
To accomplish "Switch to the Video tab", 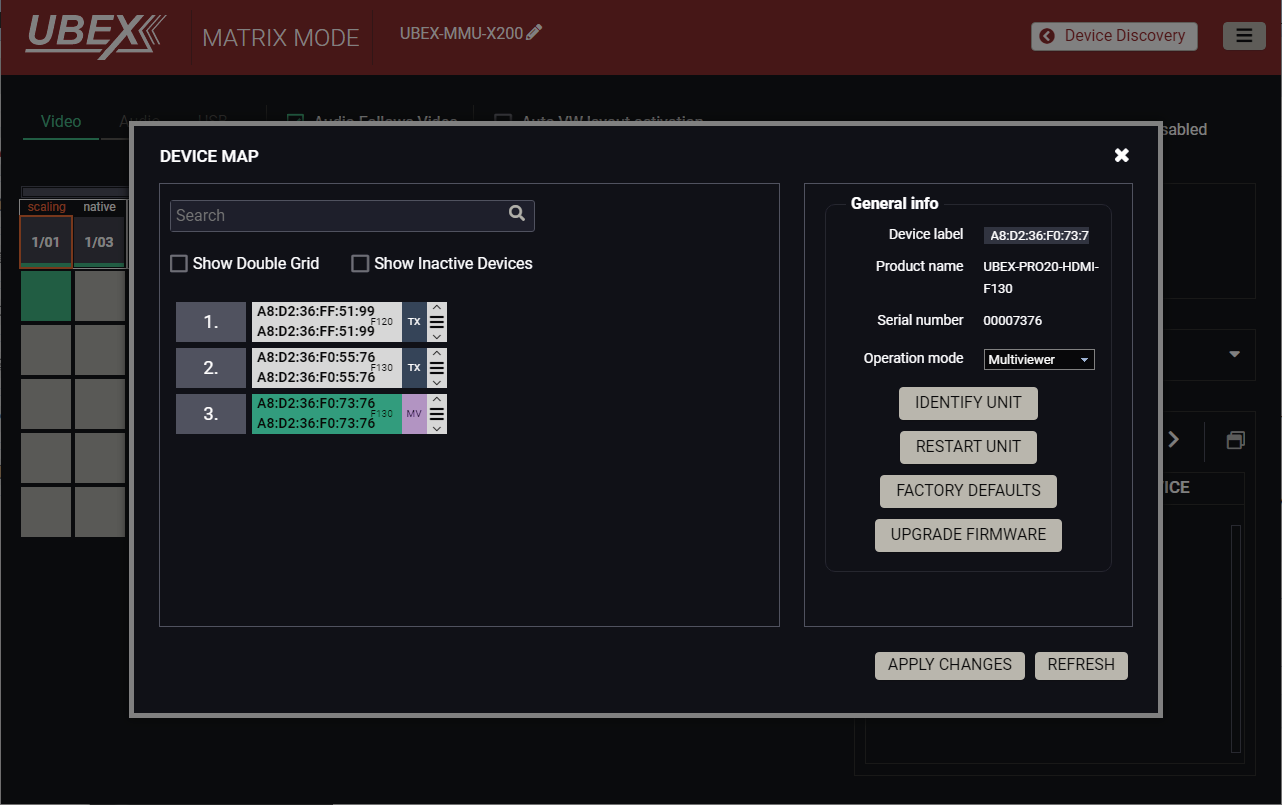I will (x=61, y=121).
